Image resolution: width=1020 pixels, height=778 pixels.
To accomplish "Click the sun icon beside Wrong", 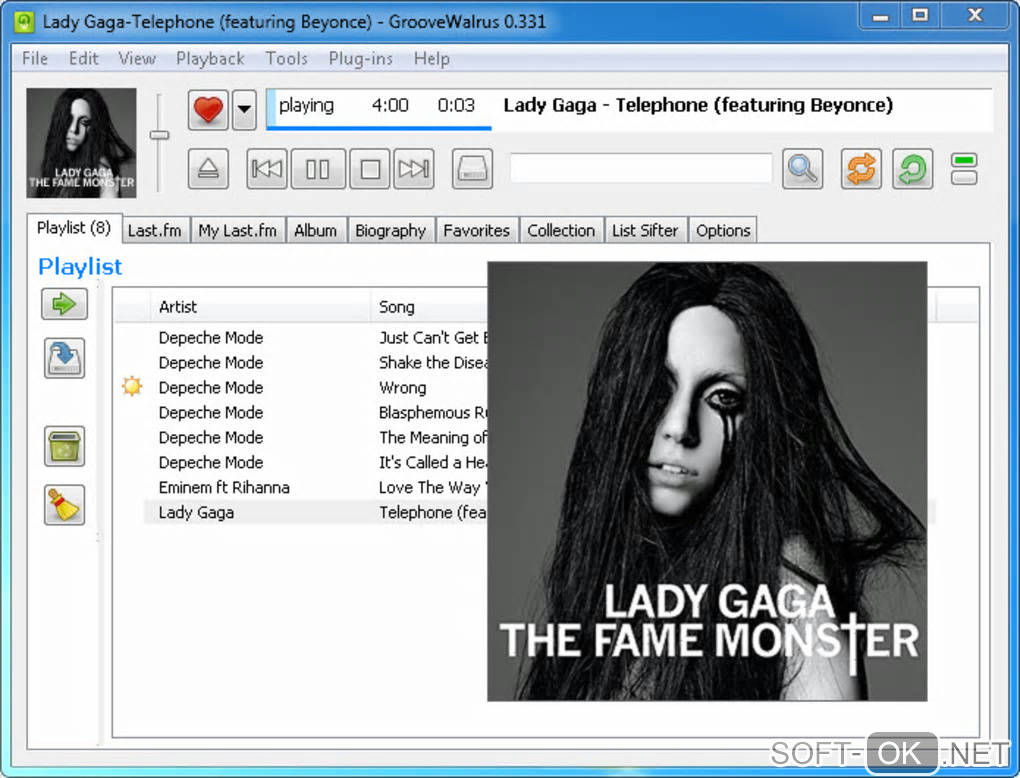I will [132, 386].
